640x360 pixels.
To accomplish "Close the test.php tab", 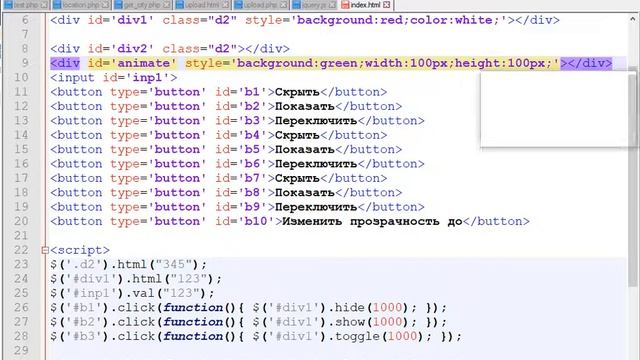I will (x=44, y=5).
